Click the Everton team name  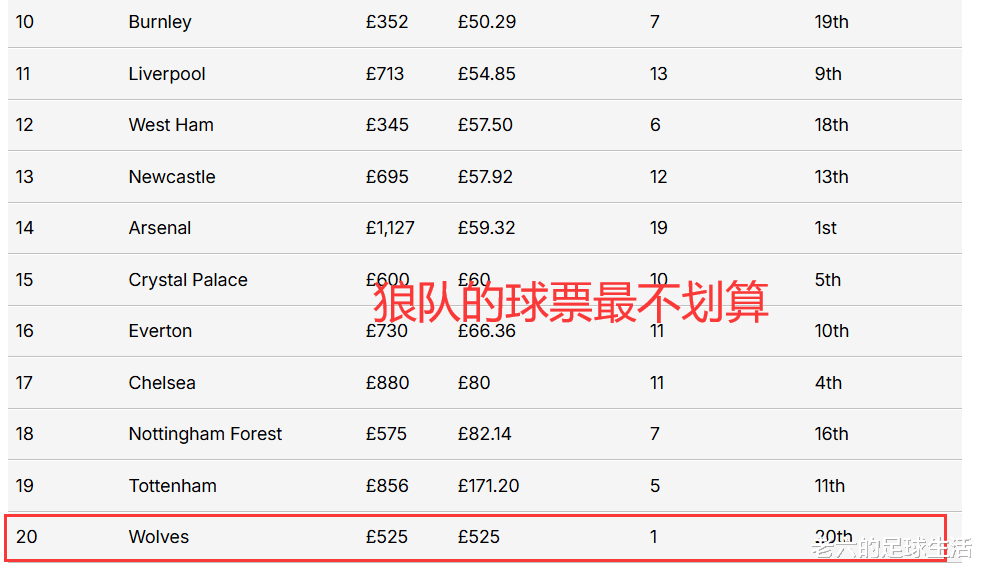tap(160, 331)
